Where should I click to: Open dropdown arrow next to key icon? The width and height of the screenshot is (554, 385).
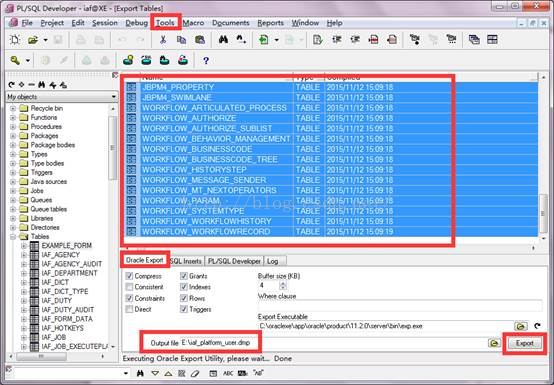pos(28,61)
